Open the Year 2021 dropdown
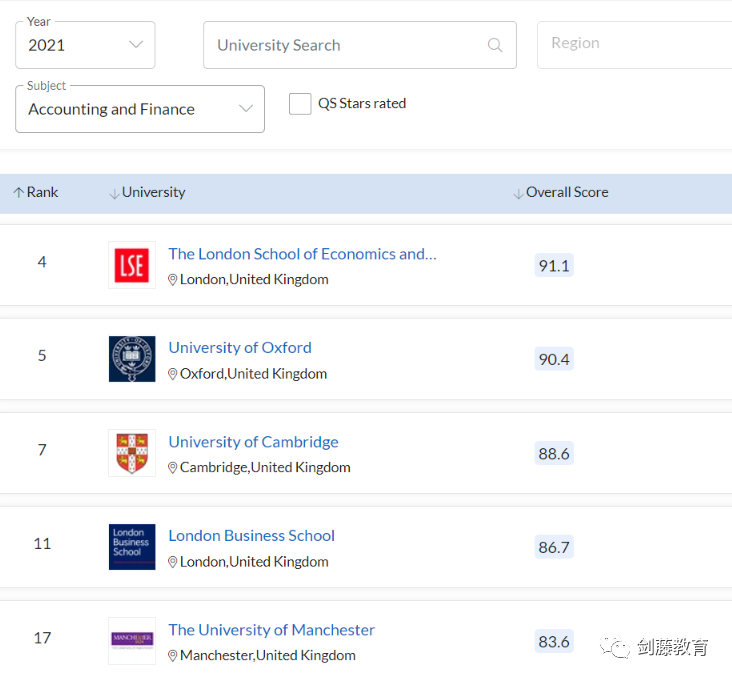732x680 pixels. point(85,45)
